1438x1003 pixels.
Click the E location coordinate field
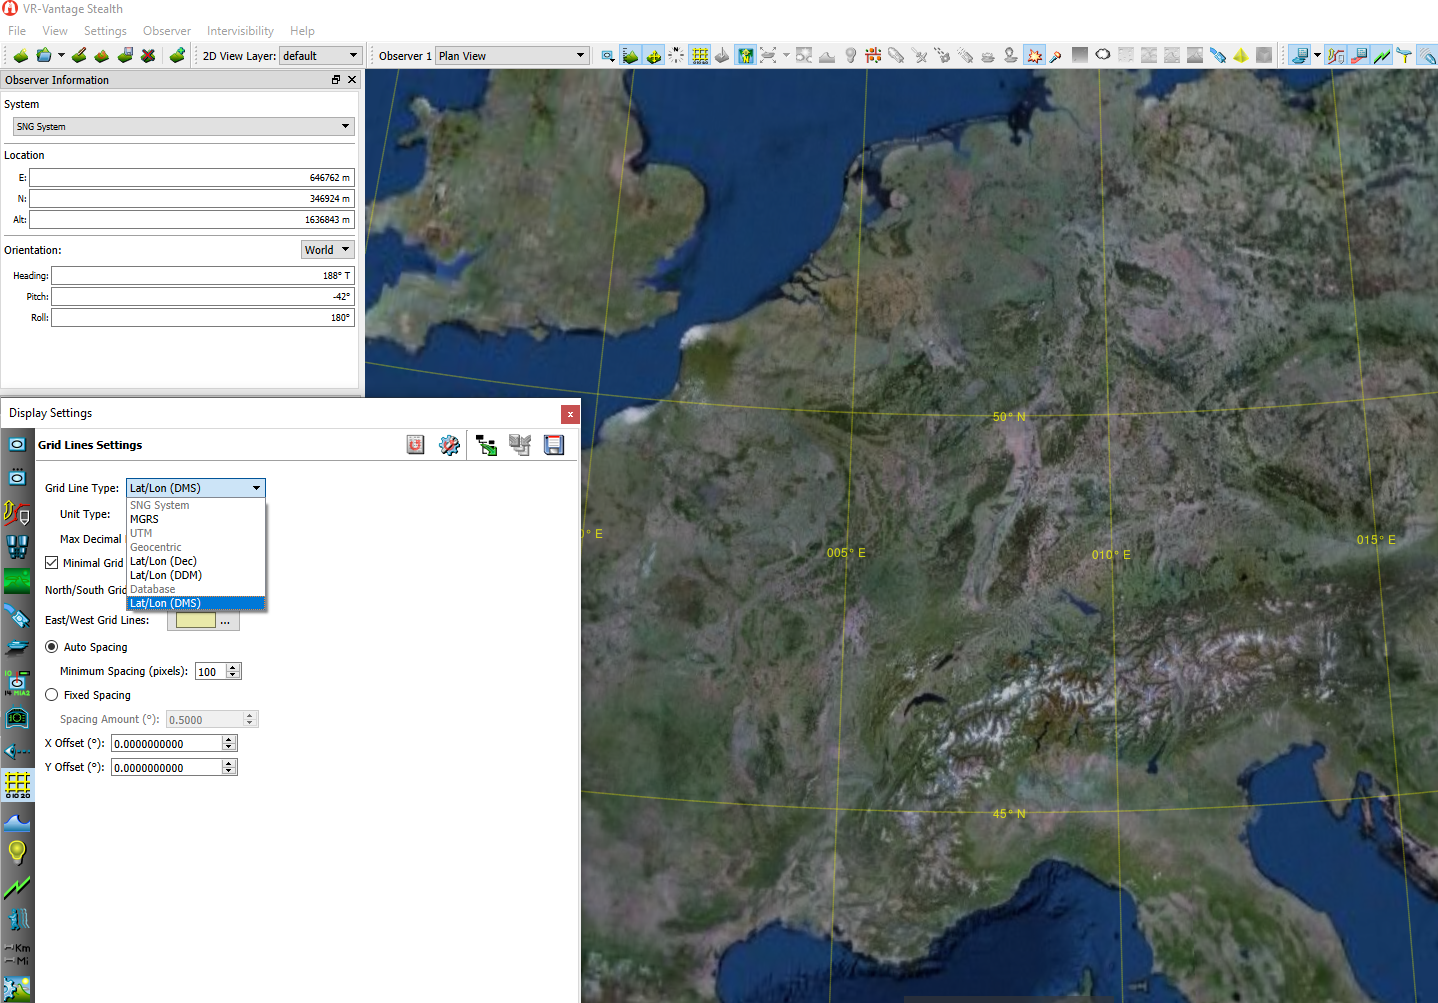coord(192,177)
